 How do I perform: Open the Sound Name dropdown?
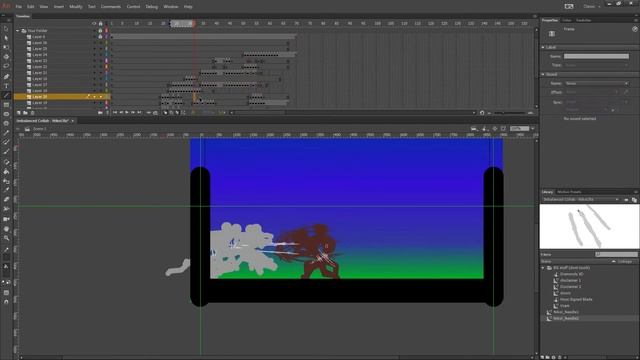(x=596, y=83)
